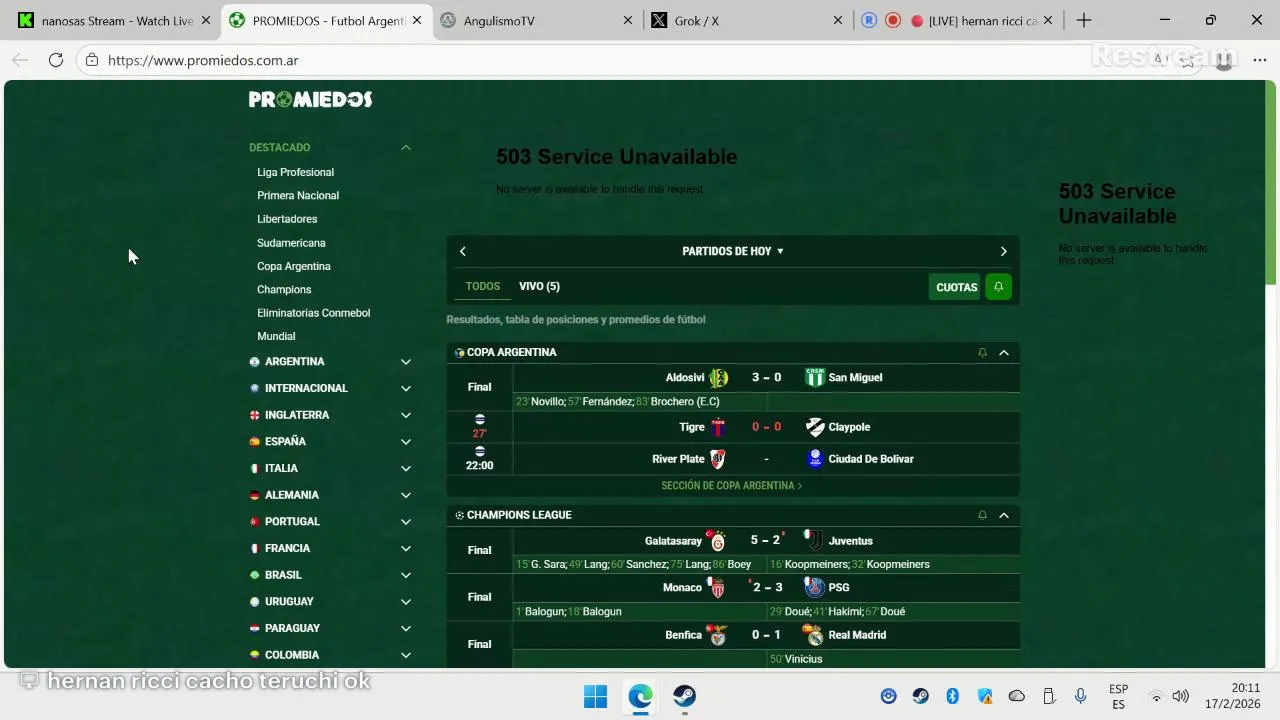Click the San Miguel team crest

pyautogui.click(x=815, y=378)
